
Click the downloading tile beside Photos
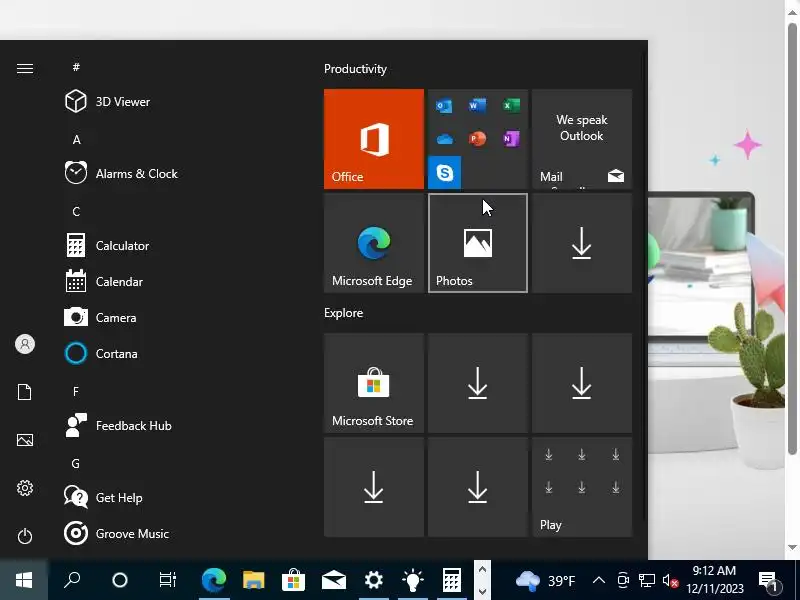[x=582, y=243]
